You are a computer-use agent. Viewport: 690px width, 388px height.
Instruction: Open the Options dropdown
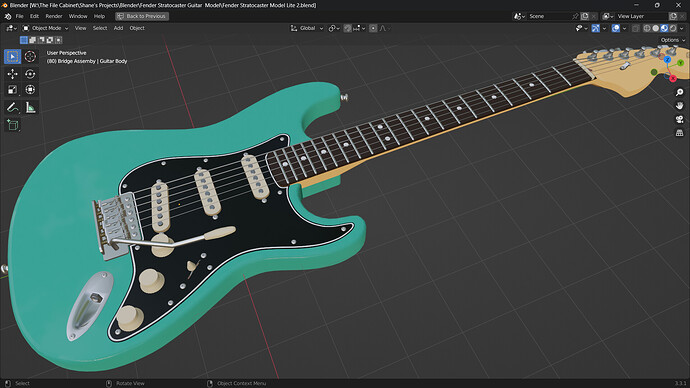(673, 40)
